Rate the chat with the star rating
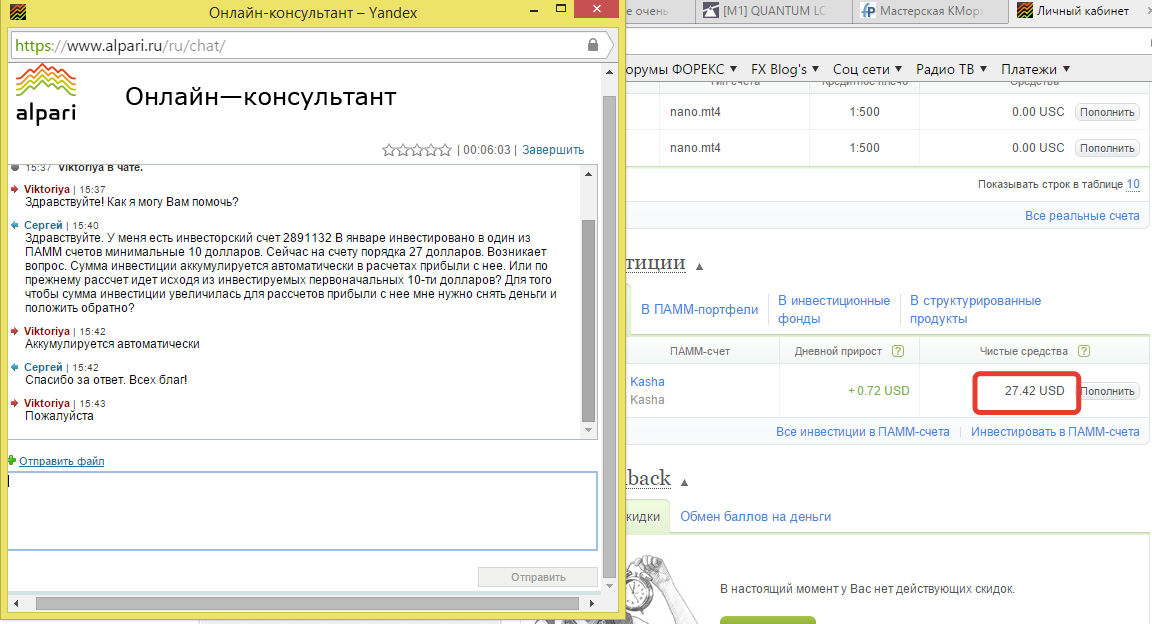Viewport: 1152px width, 624px height. [x=417, y=150]
